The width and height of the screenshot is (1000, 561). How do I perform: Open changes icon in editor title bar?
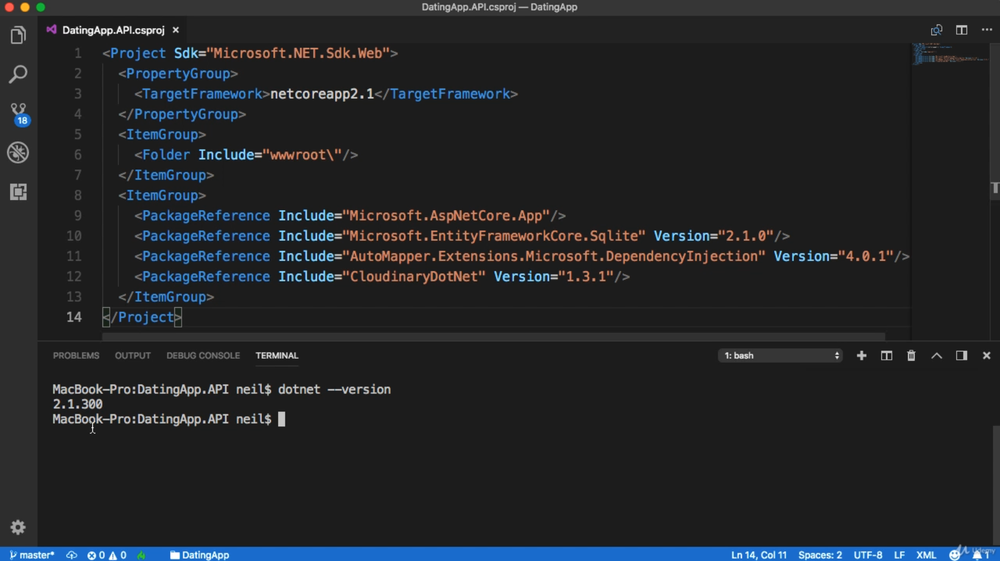click(936, 30)
